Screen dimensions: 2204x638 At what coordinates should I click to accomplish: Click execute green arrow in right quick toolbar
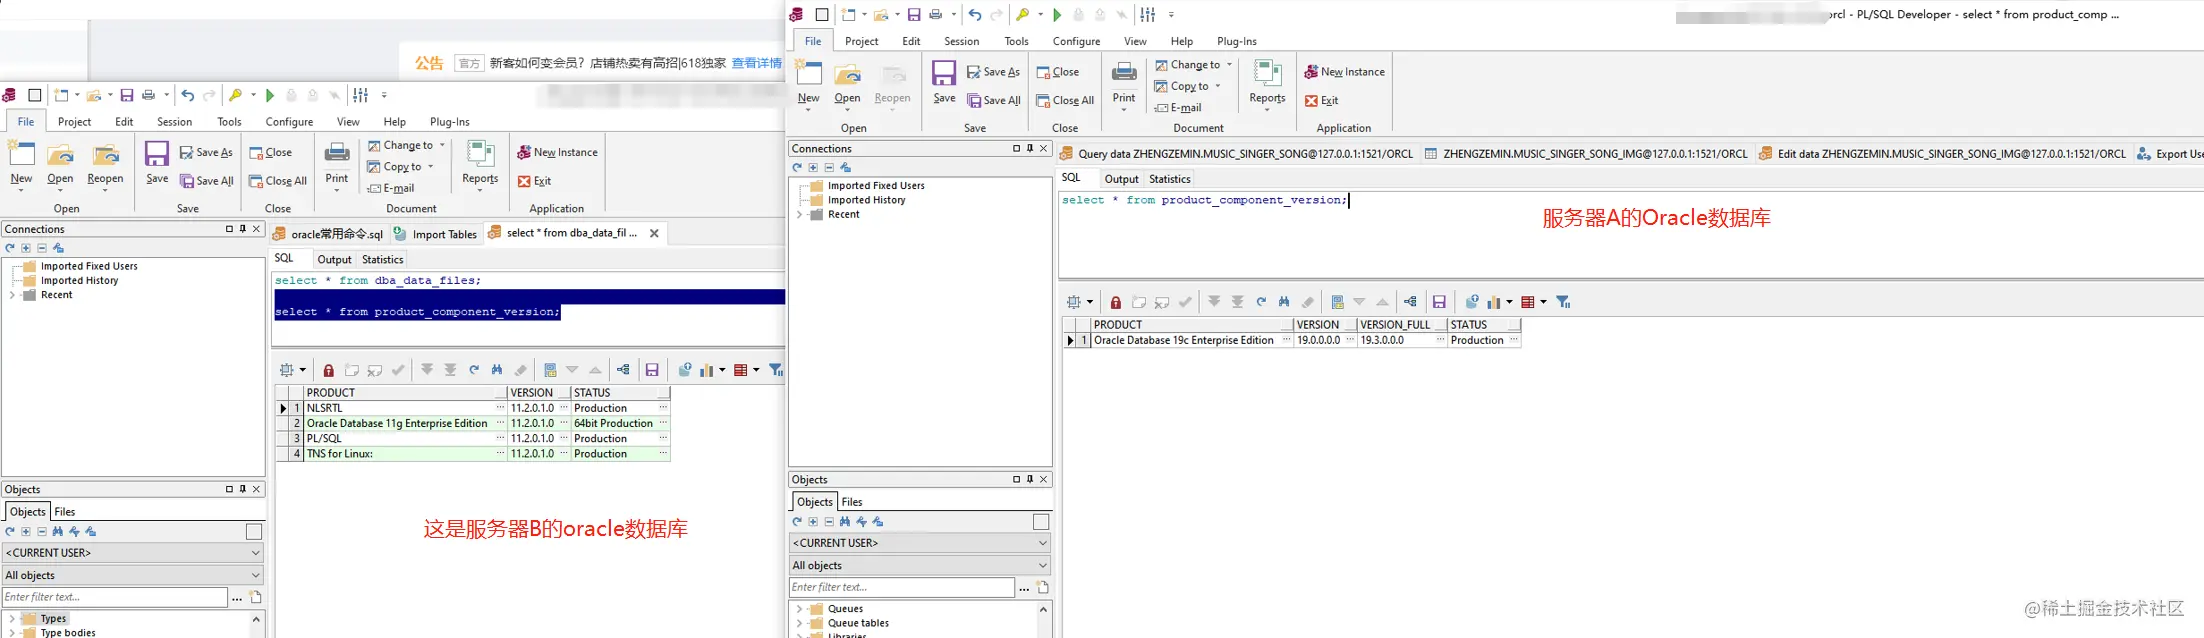1057,15
